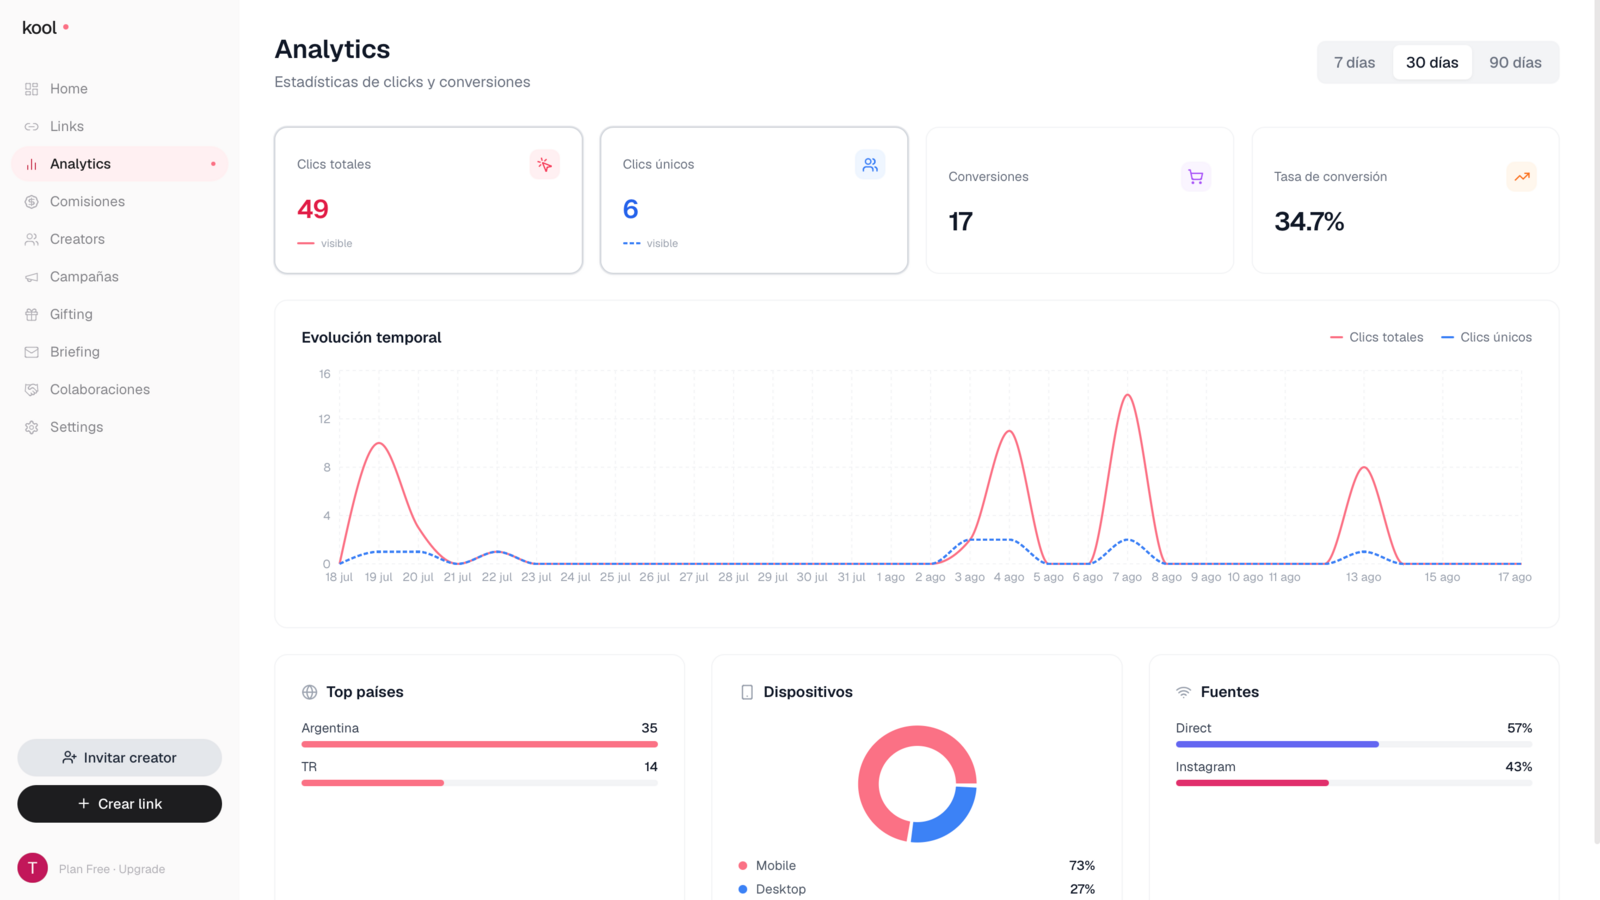Click the Plan Free Upgrade link

112,869
